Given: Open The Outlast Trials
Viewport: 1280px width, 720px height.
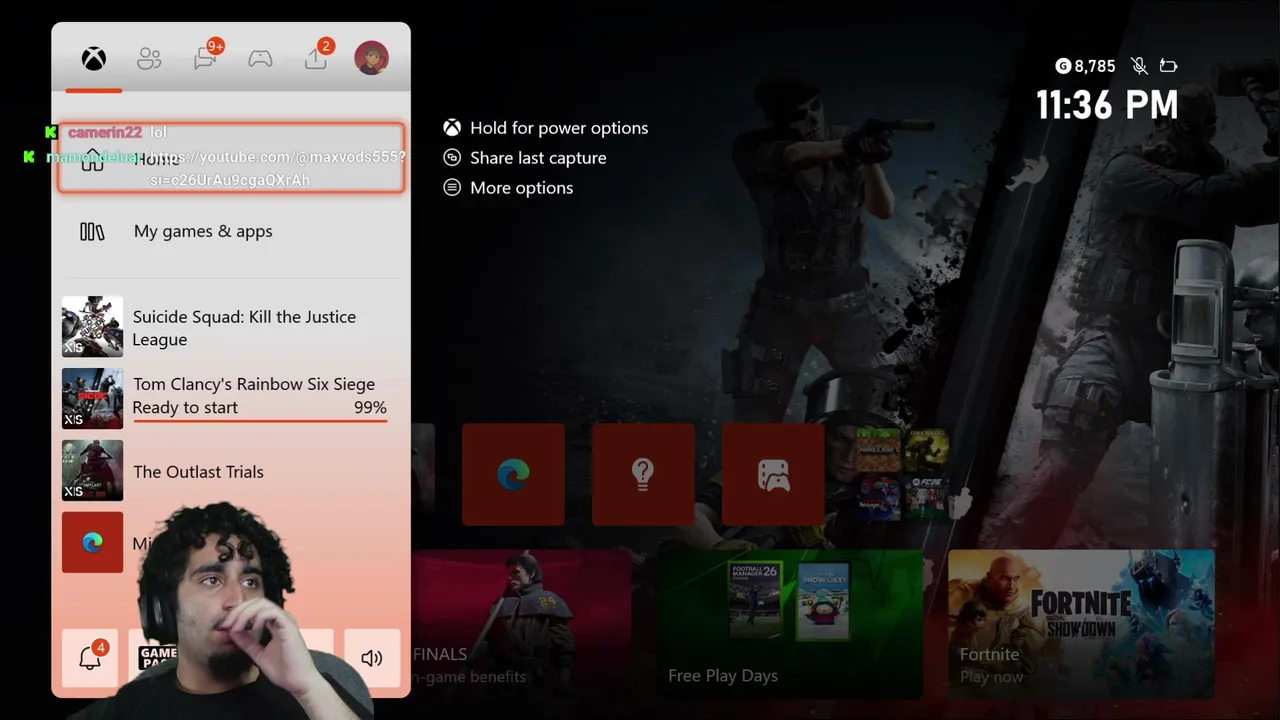Looking at the screenshot, I should (x=231, y=471).
